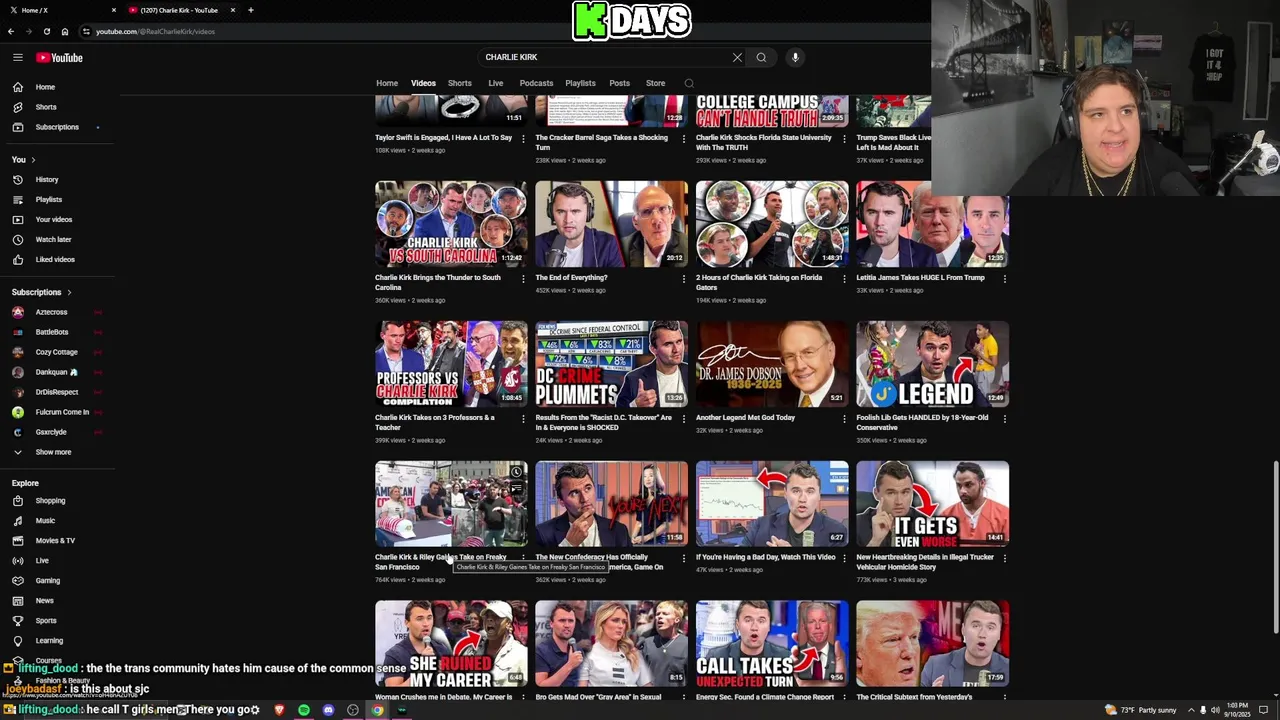Reload the page in the browser

[x=46, y=31]
